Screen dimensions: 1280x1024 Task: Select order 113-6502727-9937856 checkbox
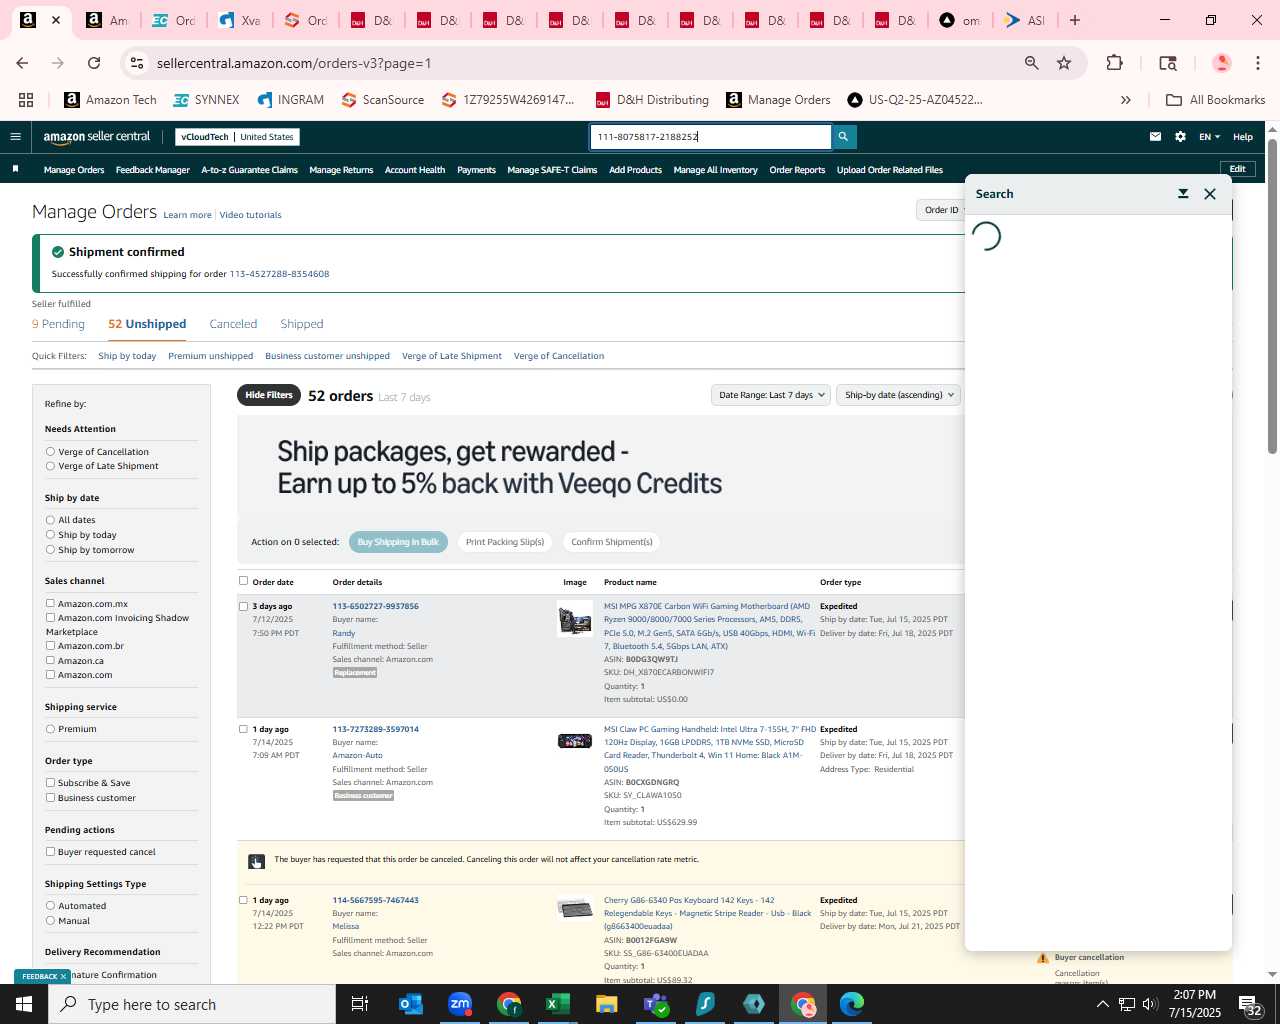pyautogui.click(x=243, y=606)
